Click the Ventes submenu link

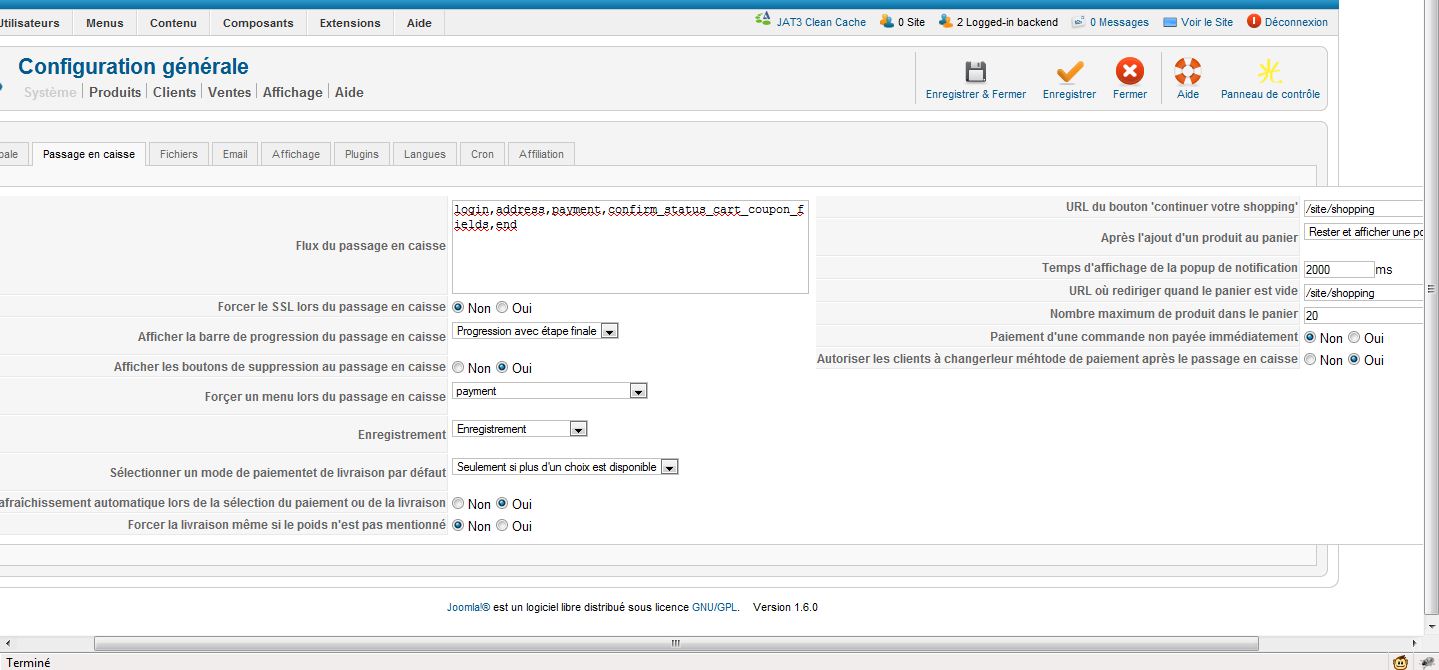click(230, 92)
